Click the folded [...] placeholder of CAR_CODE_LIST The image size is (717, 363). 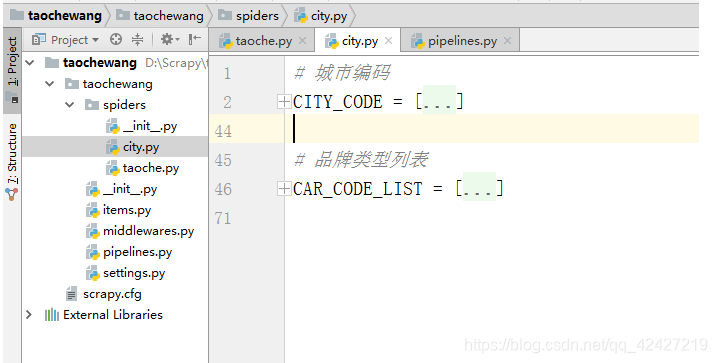coord(479,187)
